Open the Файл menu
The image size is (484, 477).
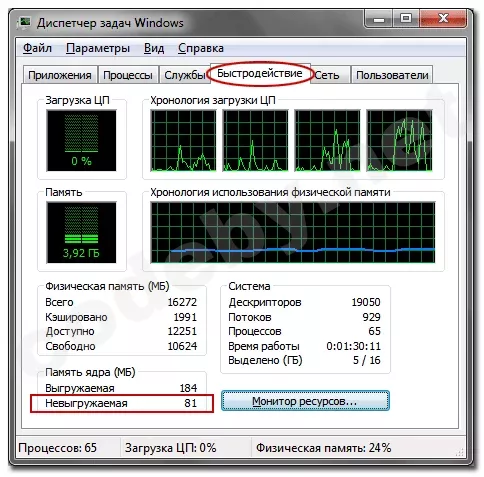(37, 48)
